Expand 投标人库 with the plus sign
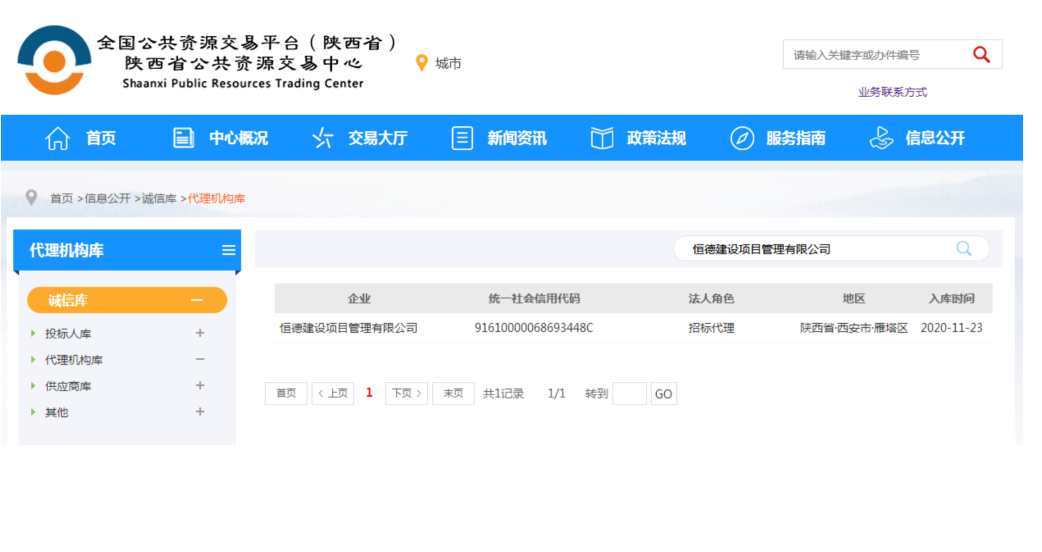Image resolution: width=1042 pixels, height=552 pixels. (x=200, y=333)
